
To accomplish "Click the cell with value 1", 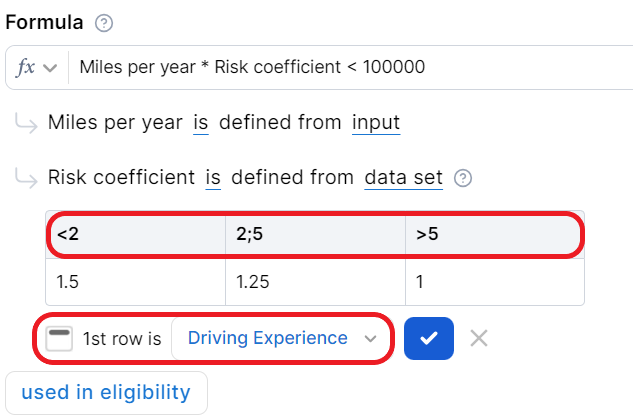I will [494, 282].
